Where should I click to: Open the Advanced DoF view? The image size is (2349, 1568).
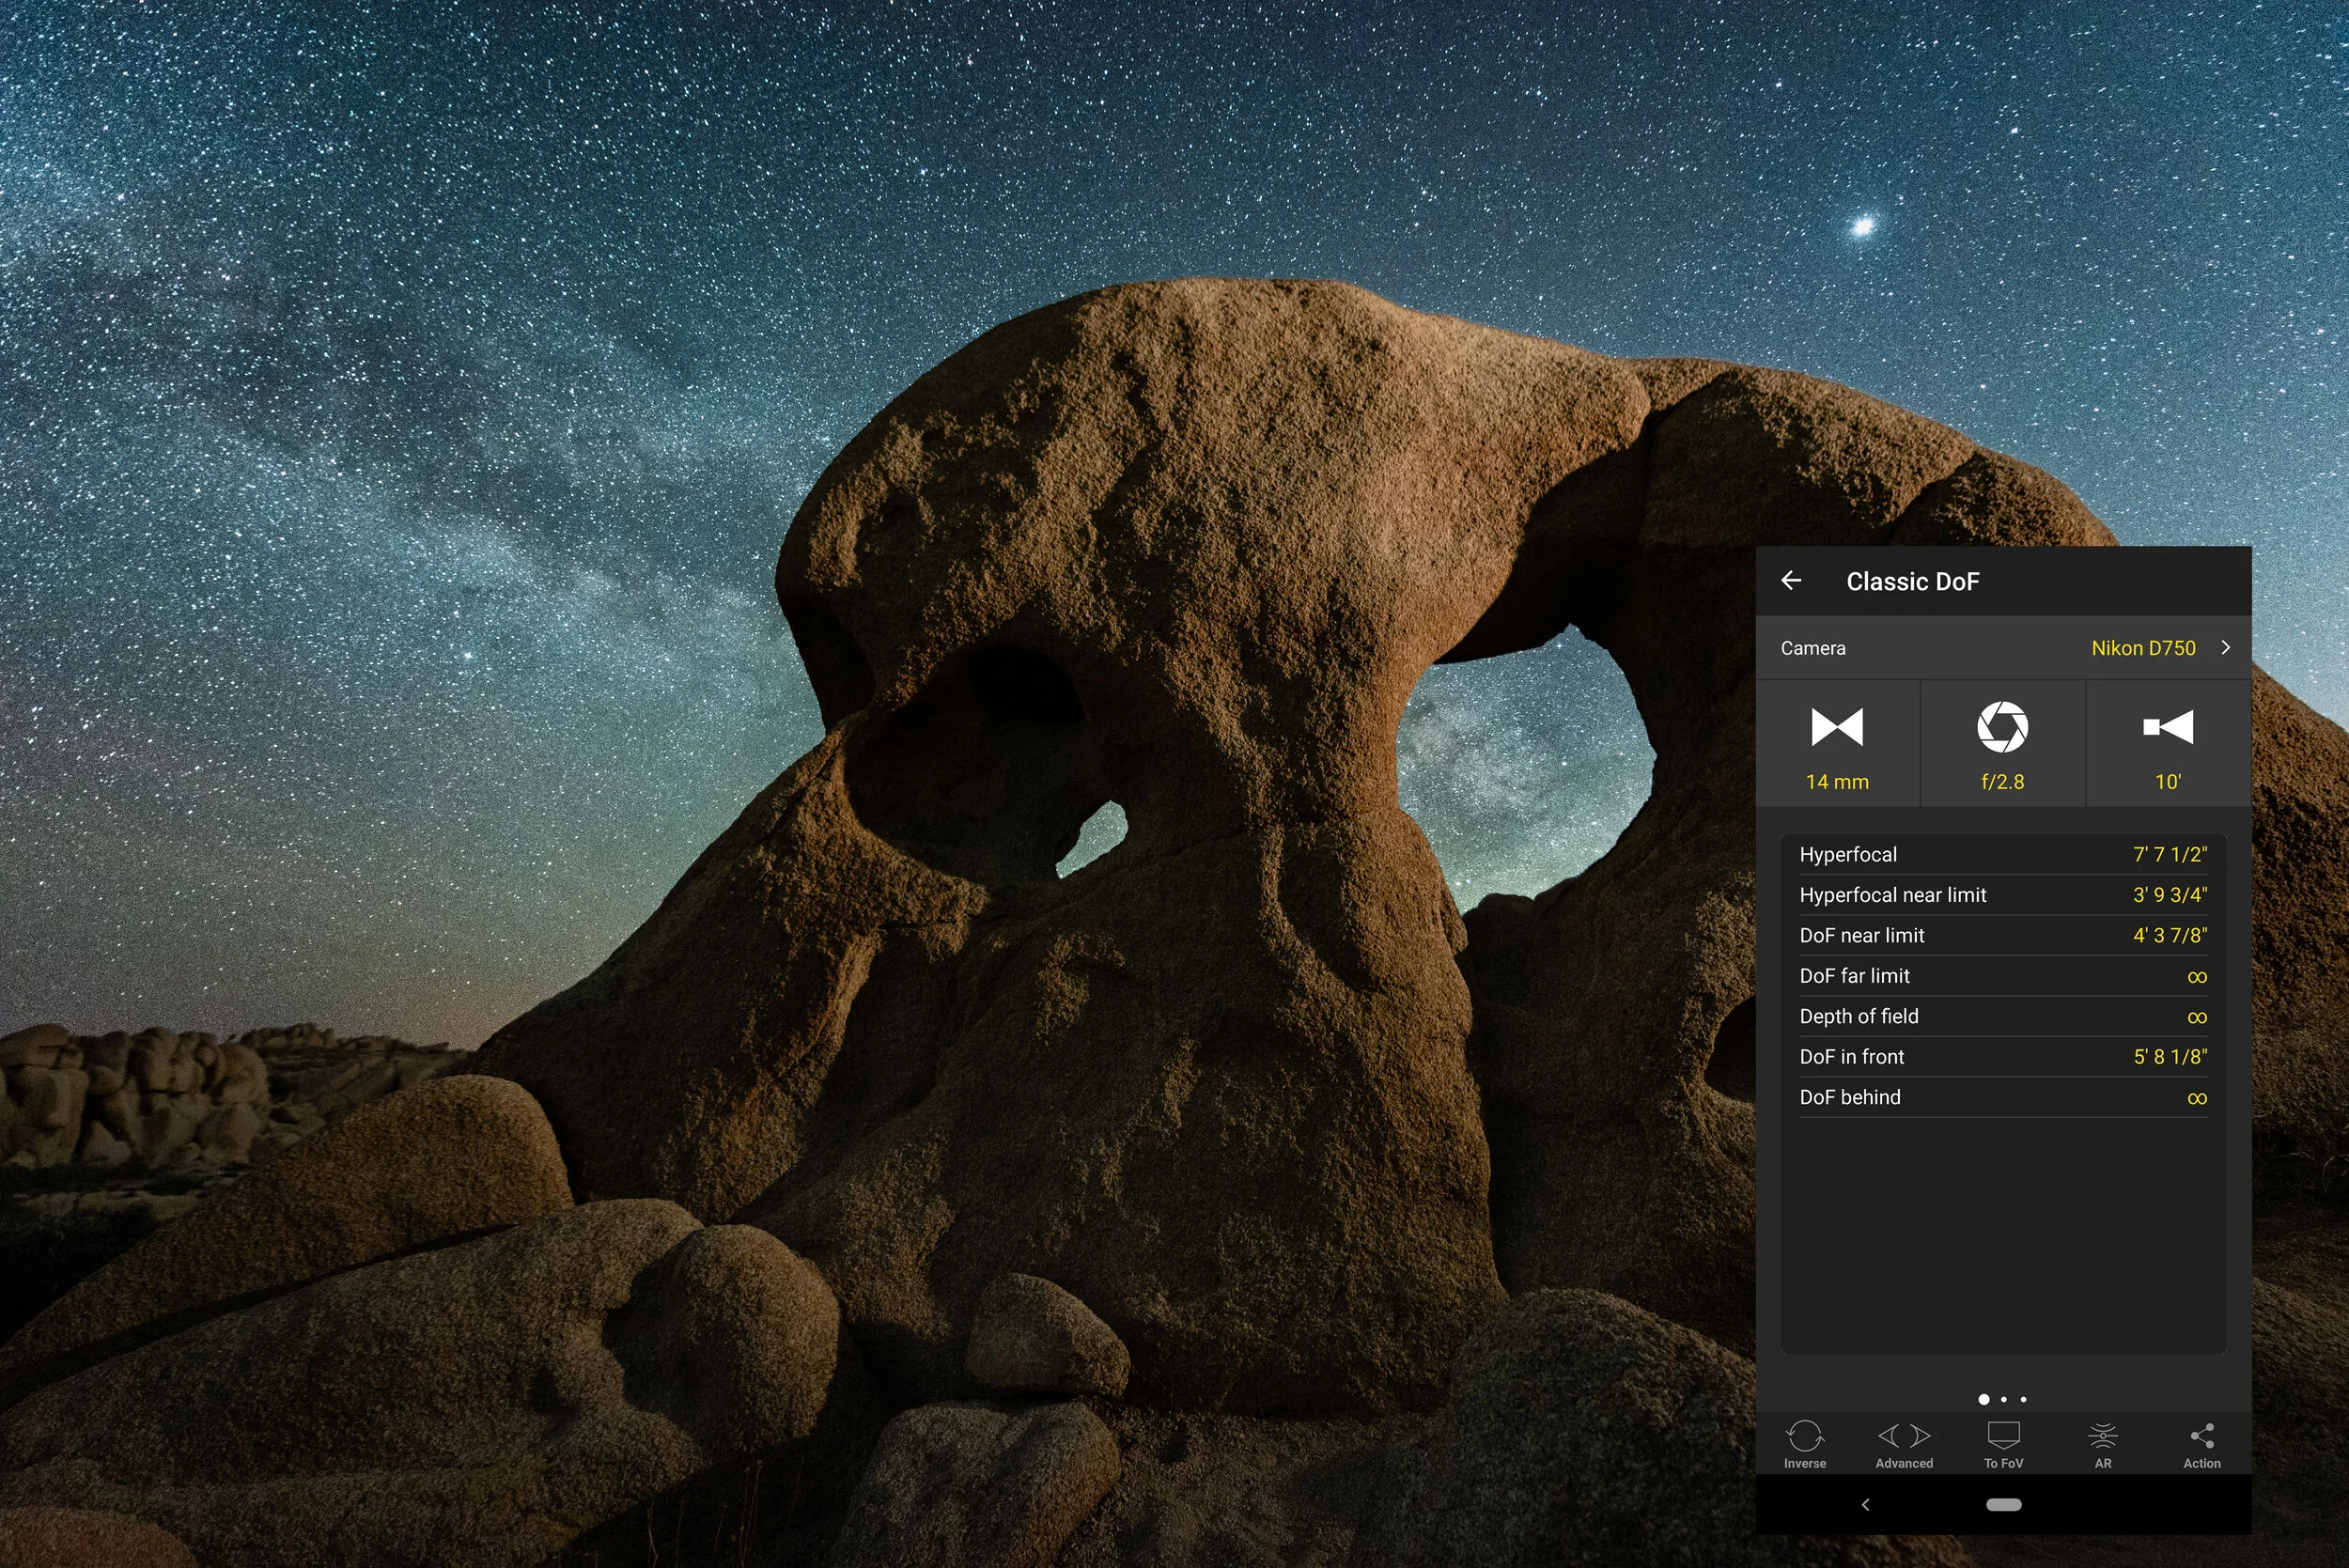coord(1904,1444)
